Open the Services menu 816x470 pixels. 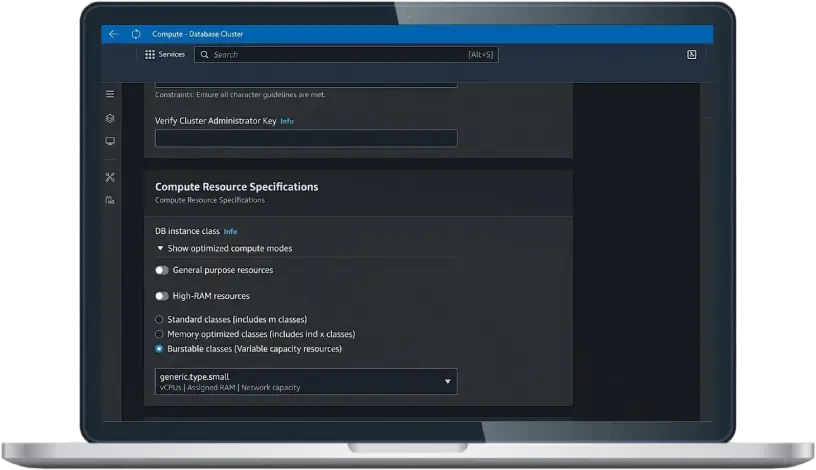(165, 55)
